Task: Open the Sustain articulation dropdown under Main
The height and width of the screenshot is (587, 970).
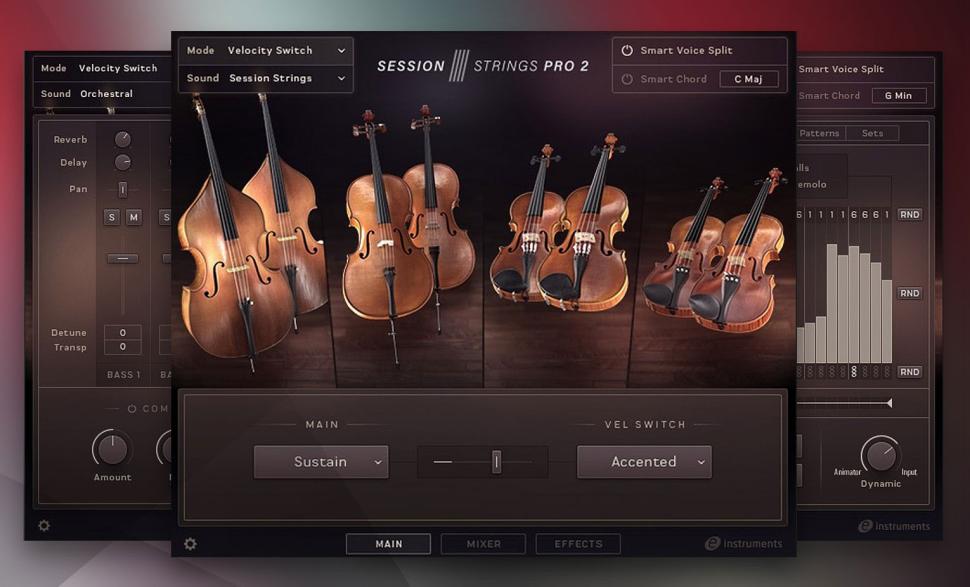Action: [x=321, y=462]
